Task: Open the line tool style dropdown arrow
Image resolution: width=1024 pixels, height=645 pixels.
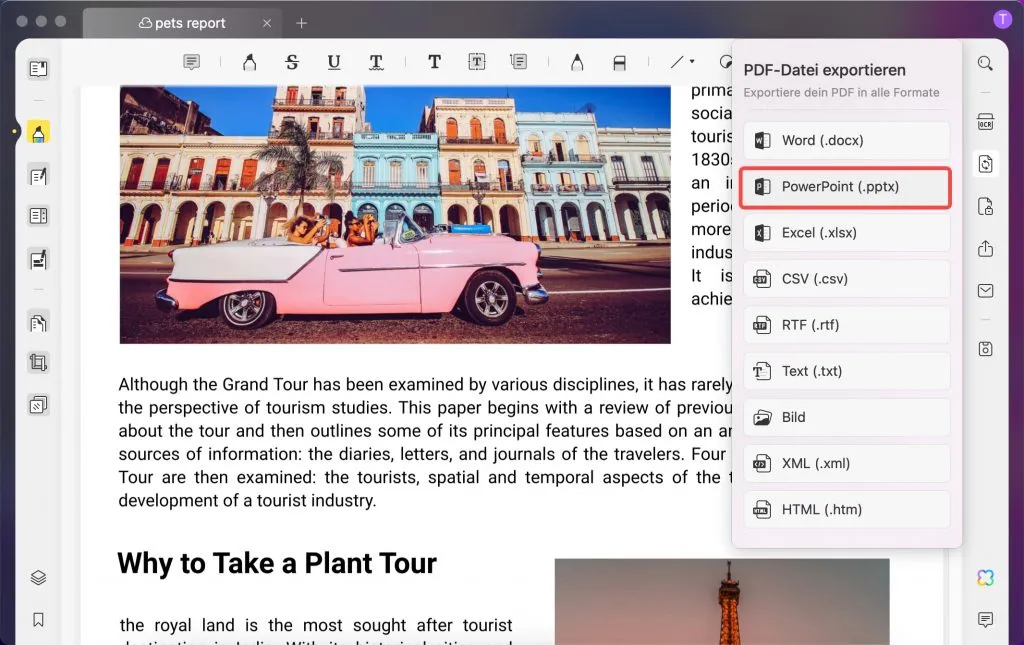Action: 690,60
